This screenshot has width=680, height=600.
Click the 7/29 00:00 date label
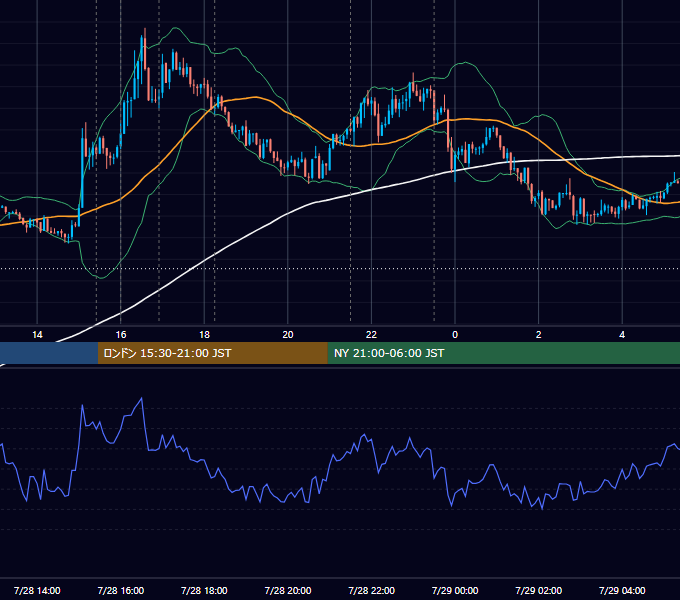tap(455, 590)
